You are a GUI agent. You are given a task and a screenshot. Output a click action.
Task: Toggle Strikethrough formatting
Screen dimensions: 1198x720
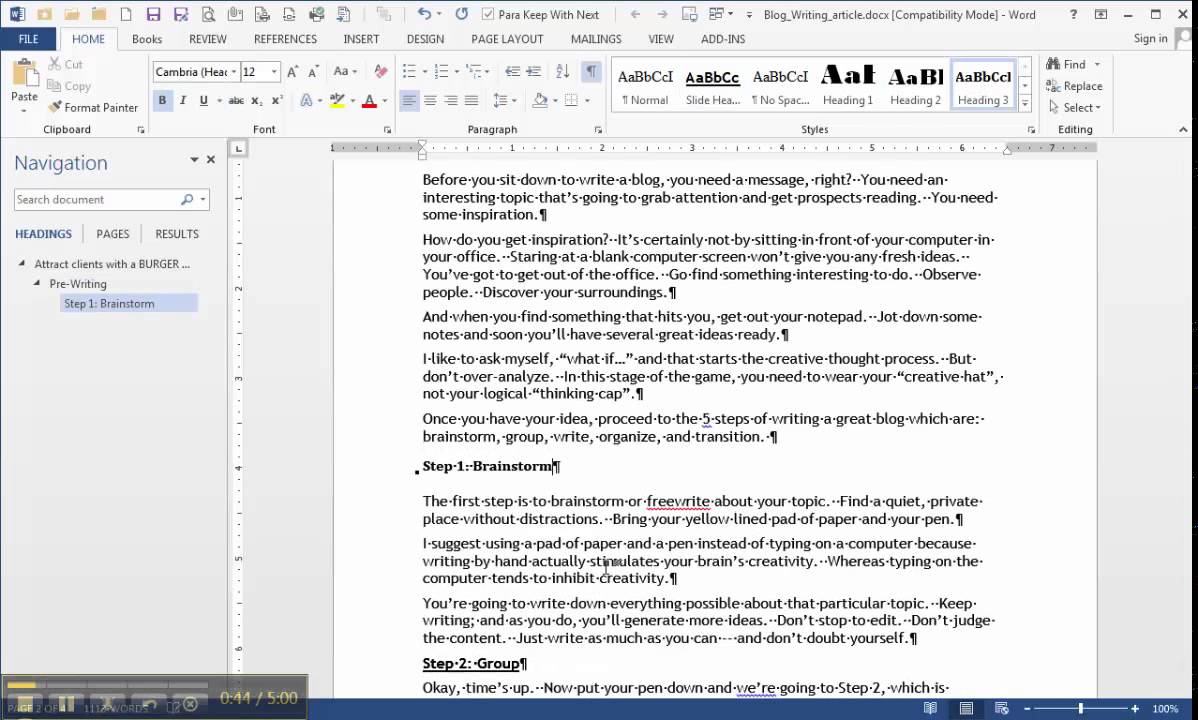coord(236,100)
